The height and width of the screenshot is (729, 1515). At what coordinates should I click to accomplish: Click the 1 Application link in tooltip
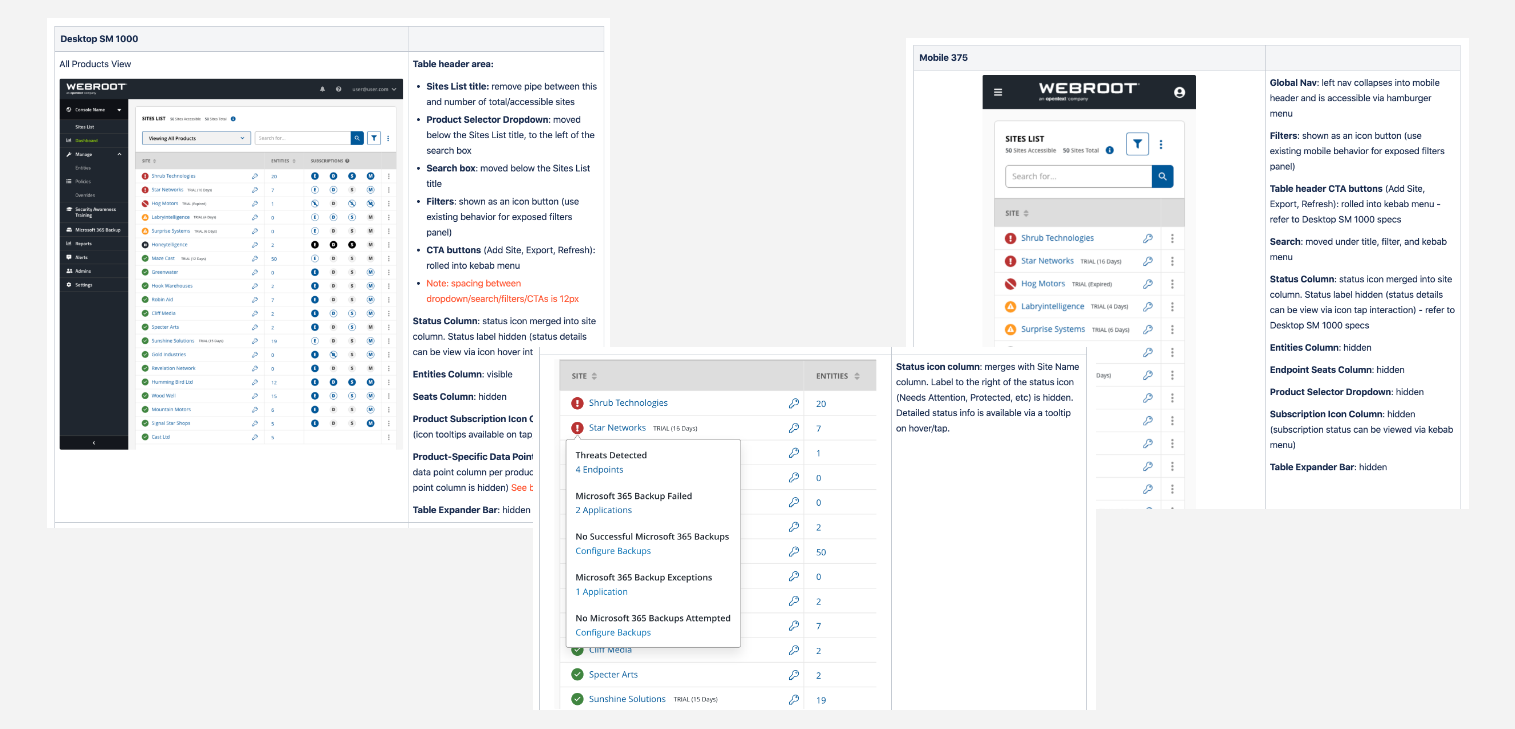601,592
